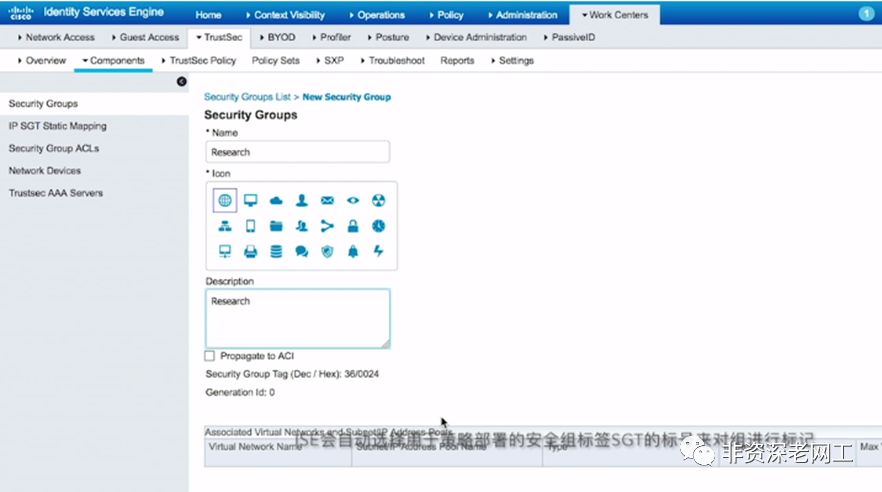Open the Troubleshoot menu
The width and height of the screenshot is (882, 492).
click(x=393, y=61)
